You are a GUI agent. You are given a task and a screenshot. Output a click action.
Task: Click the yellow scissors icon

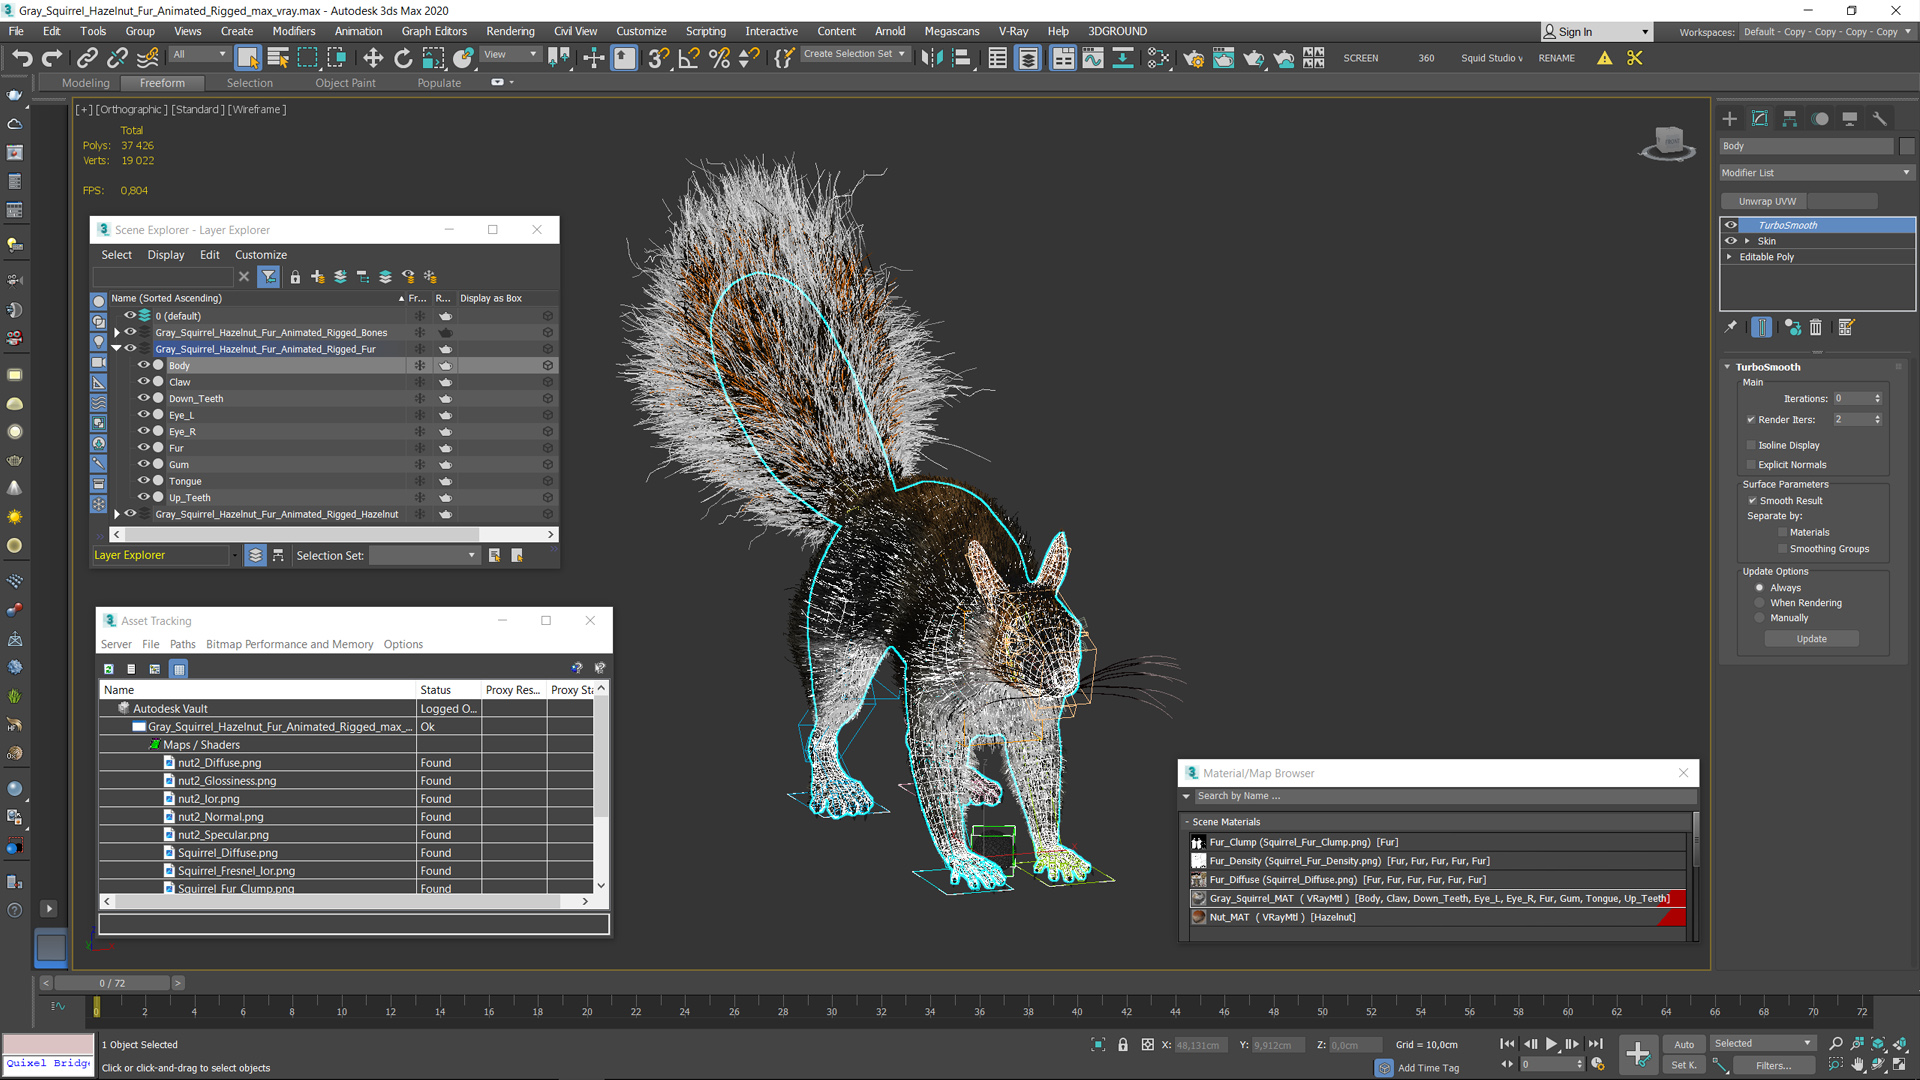[1635, 58]
